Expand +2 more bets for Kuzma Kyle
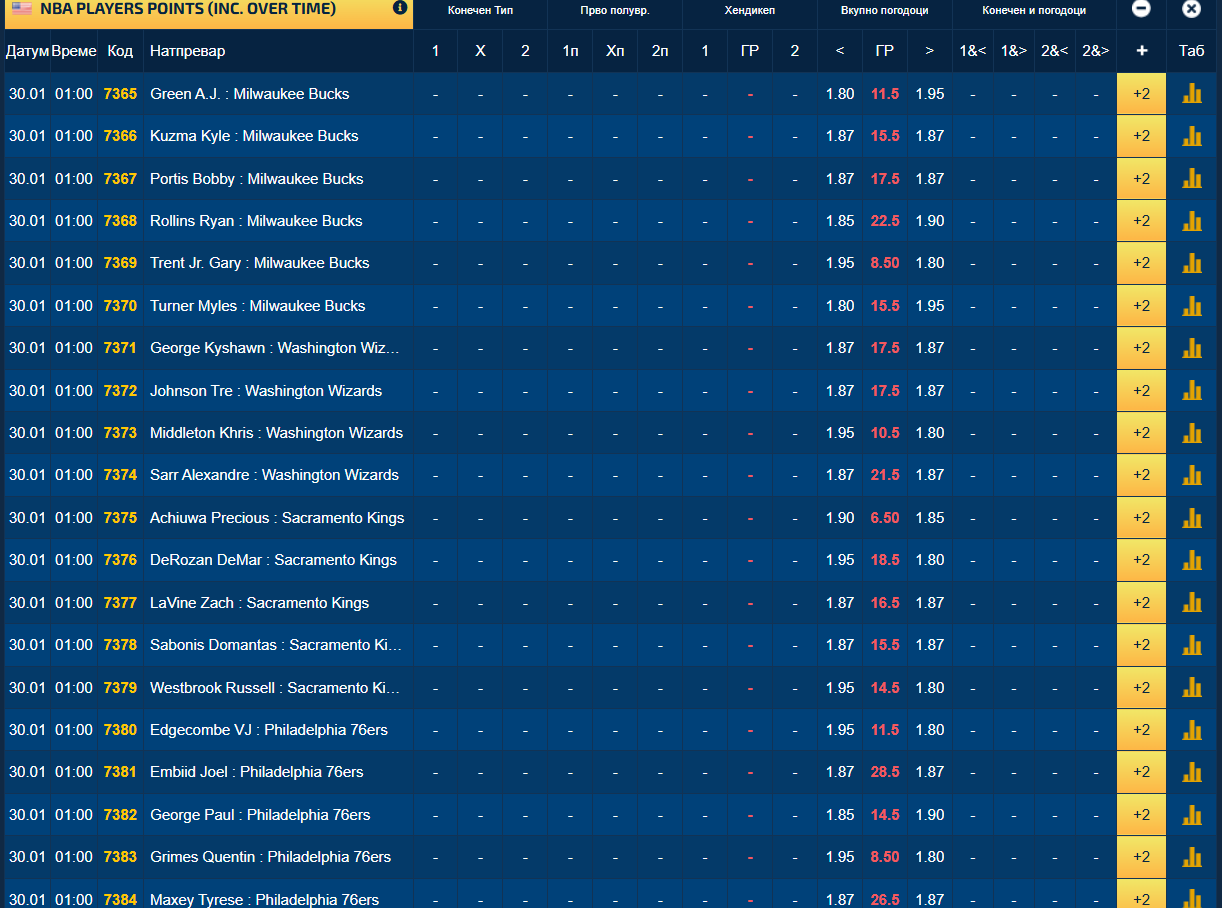This screenshot has height=908, width=1222. 1141,136
